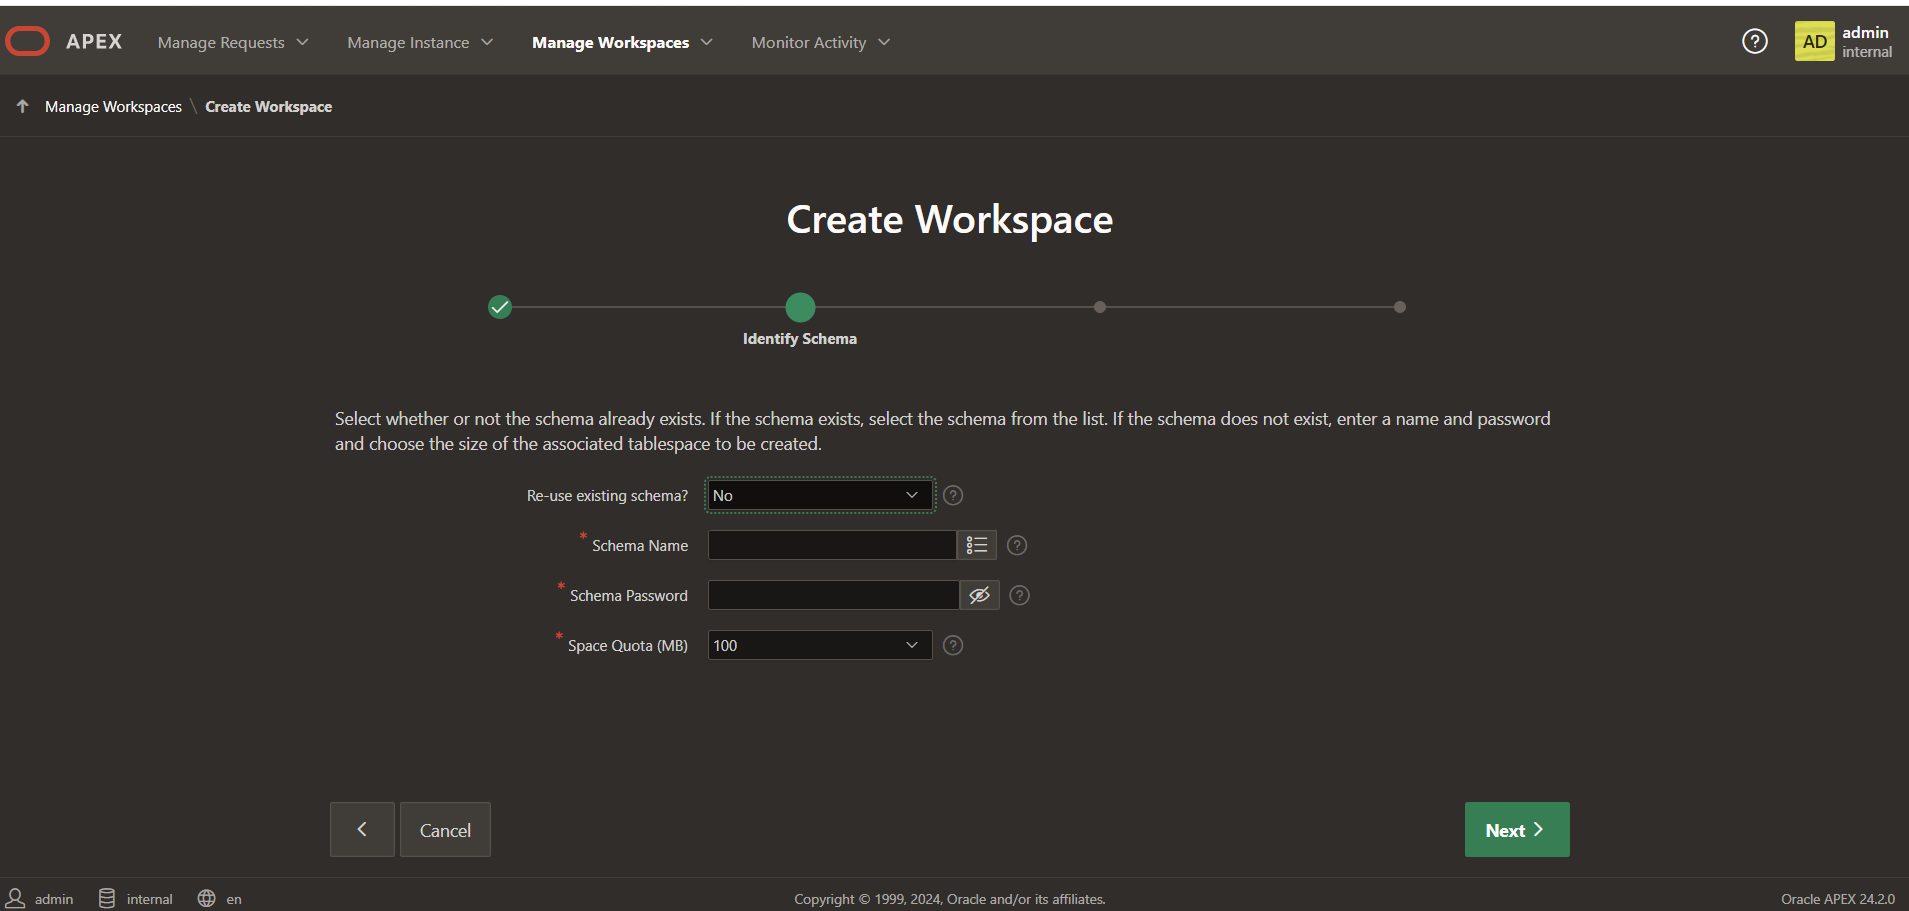Viewport: 1909px width, 911px height.
Task: Focus the Schema Name input field
Action: tap(832, 545)
